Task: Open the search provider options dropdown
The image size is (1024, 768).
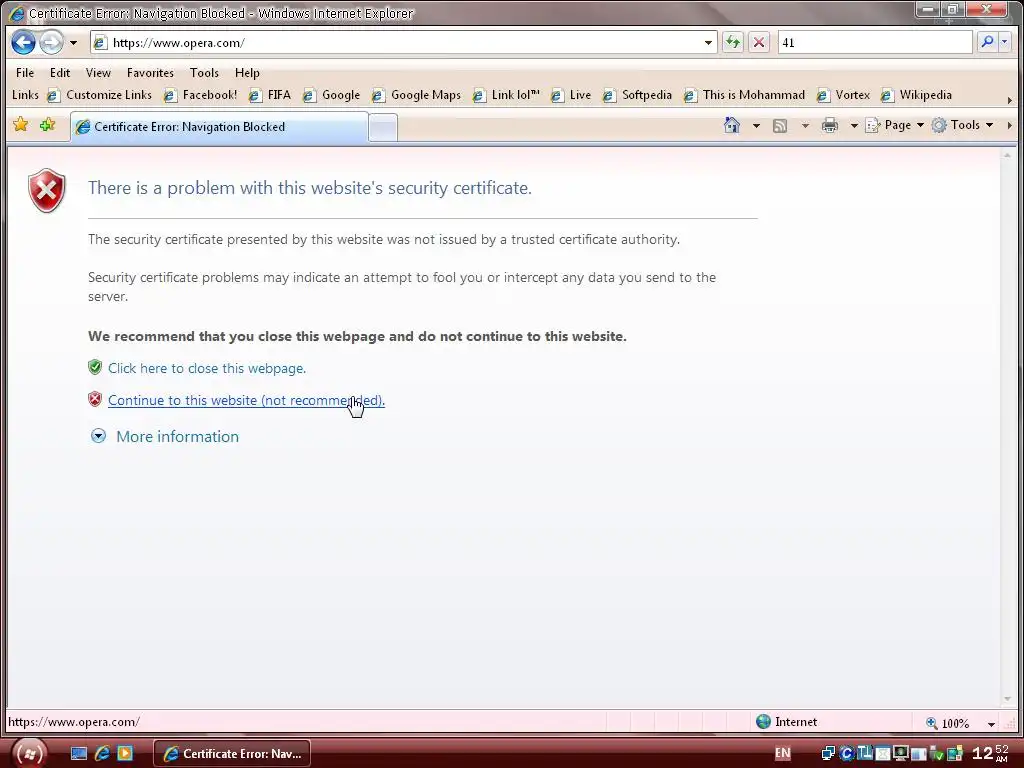Action: pyautogui.click(x=1004, y=42)
